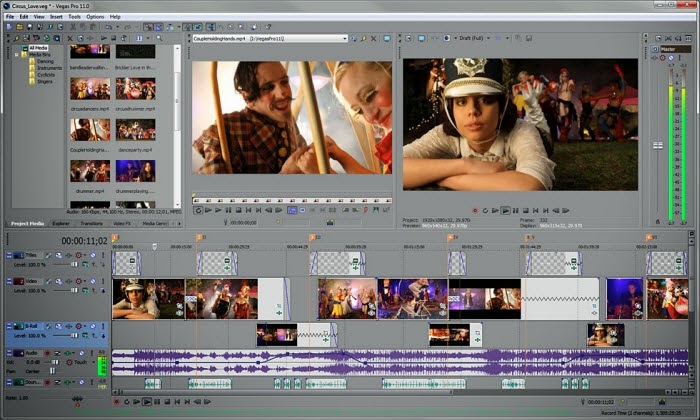Click the Undo arrow in main toolbar
The width and height of the screenshot is (700, 420).
coord(108,27)
